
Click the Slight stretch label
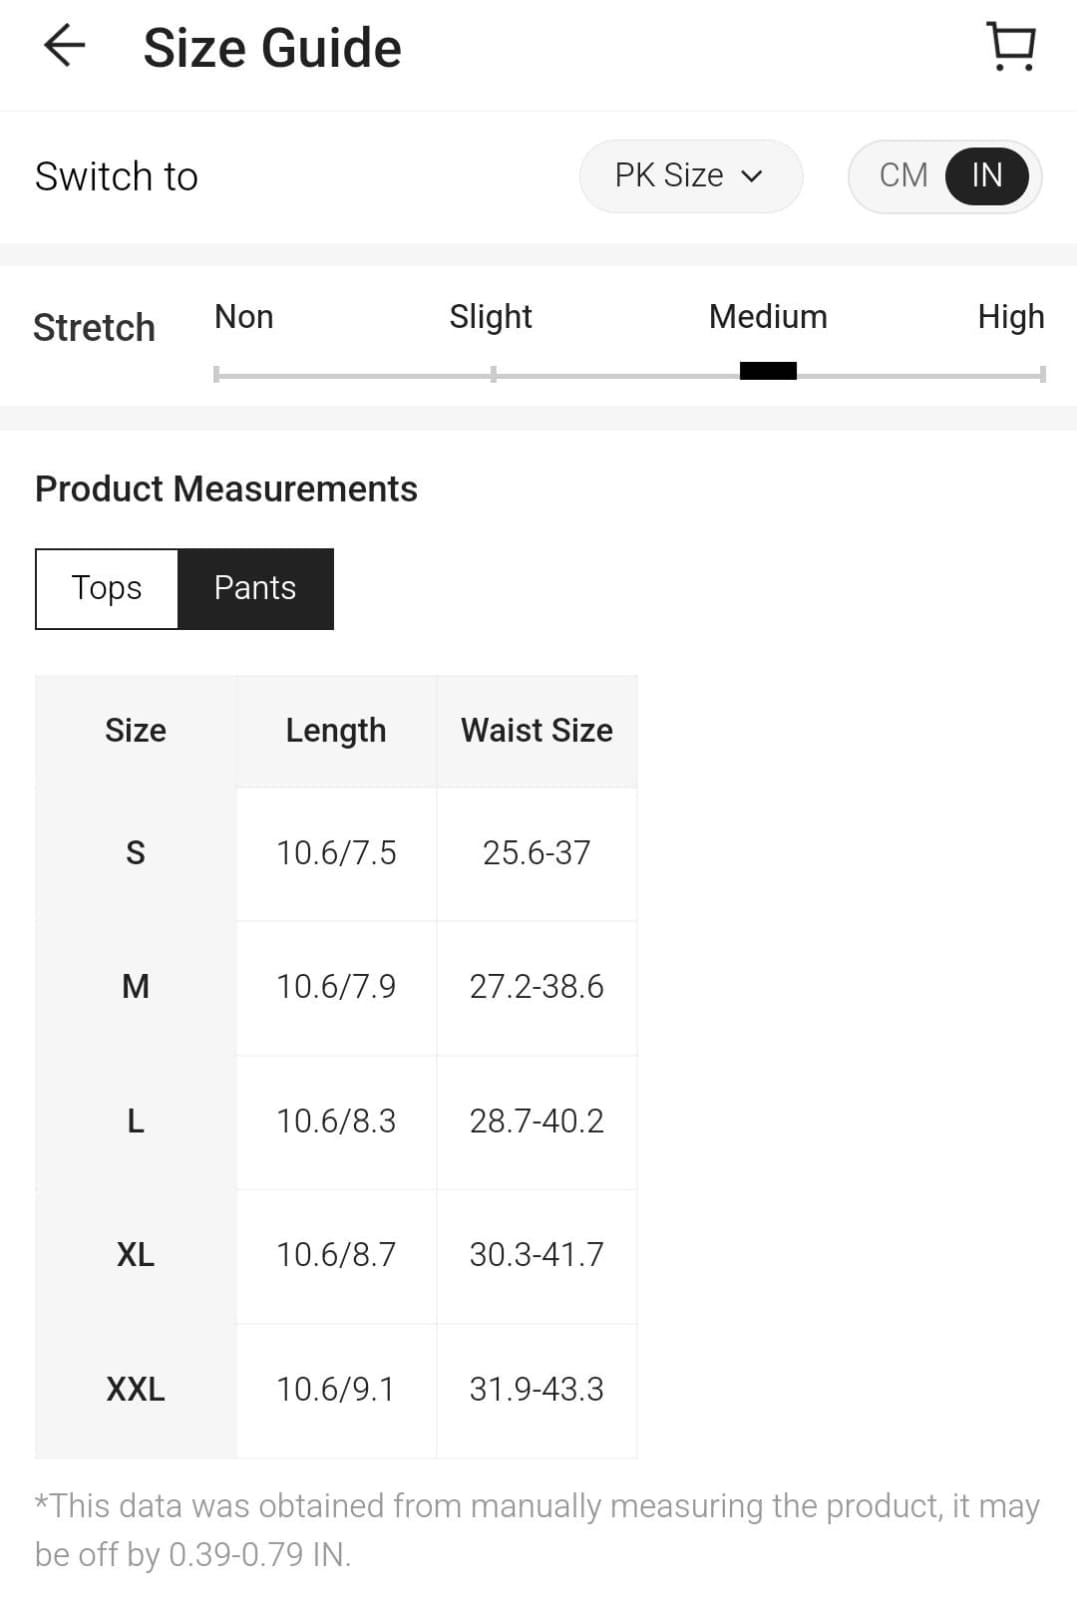pyautogui.click(x=490, y=317)
